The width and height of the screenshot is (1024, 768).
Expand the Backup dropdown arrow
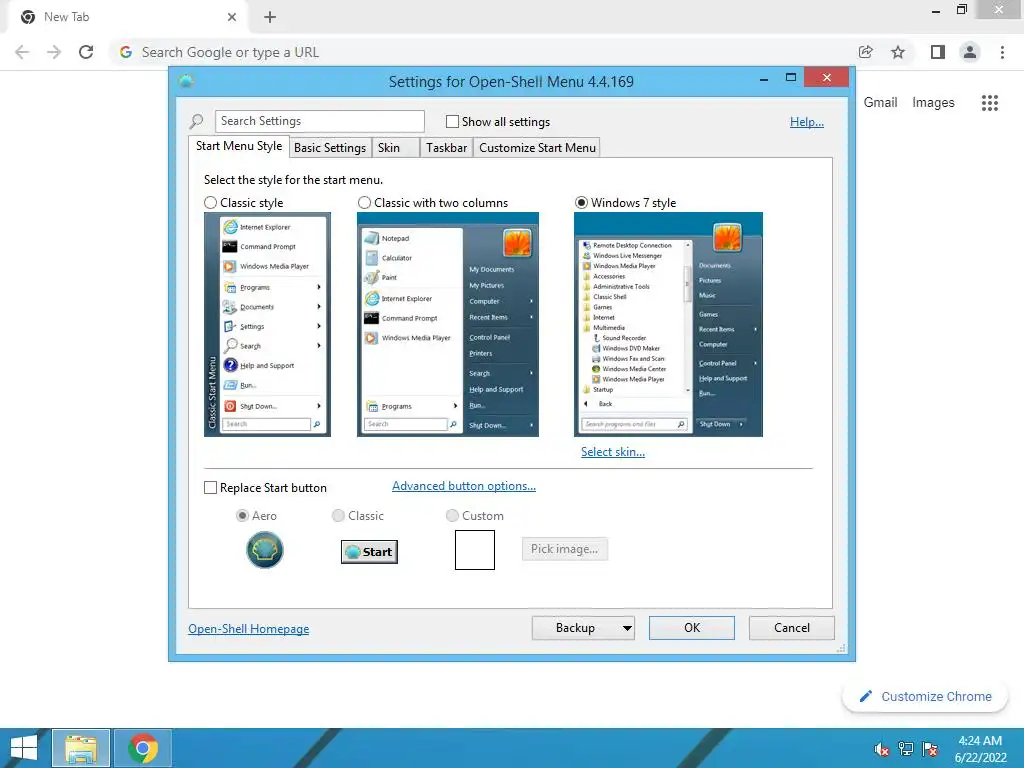627,628
